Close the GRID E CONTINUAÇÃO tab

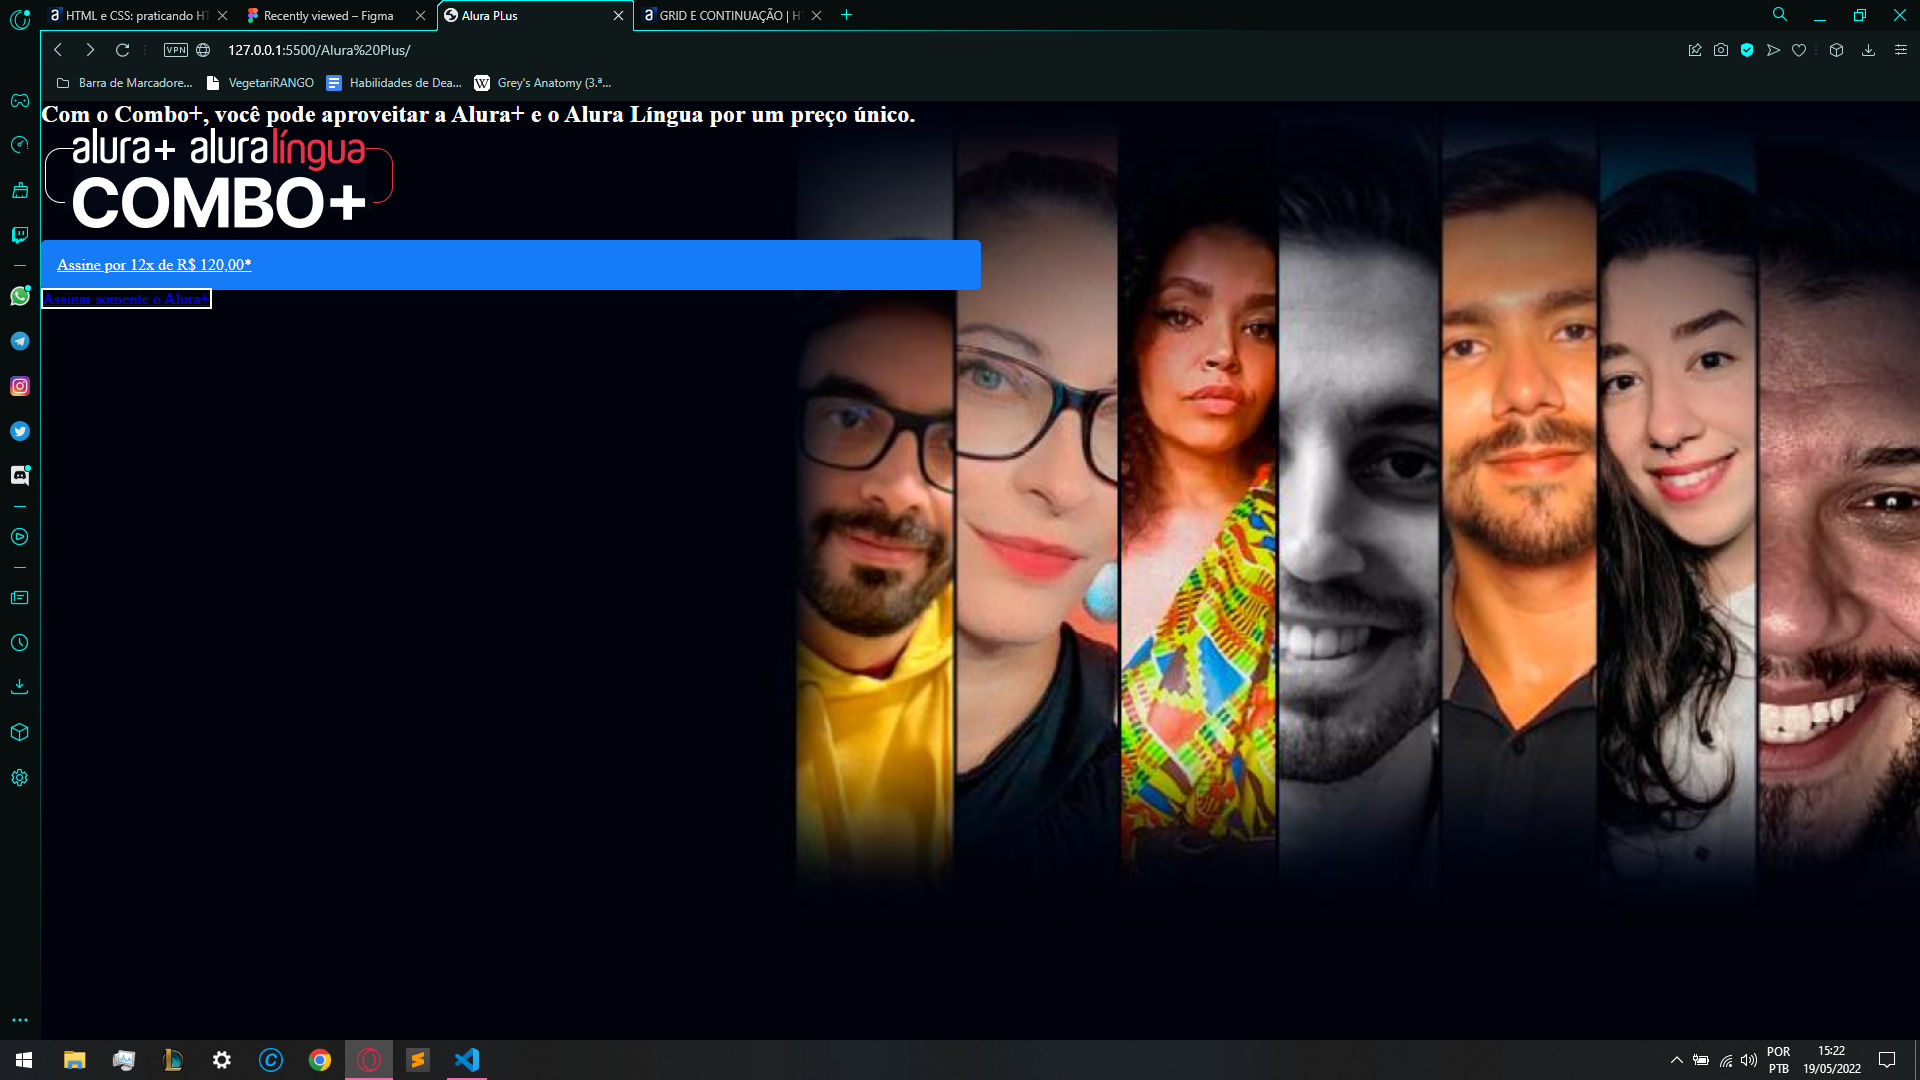[x=816, y=15]
